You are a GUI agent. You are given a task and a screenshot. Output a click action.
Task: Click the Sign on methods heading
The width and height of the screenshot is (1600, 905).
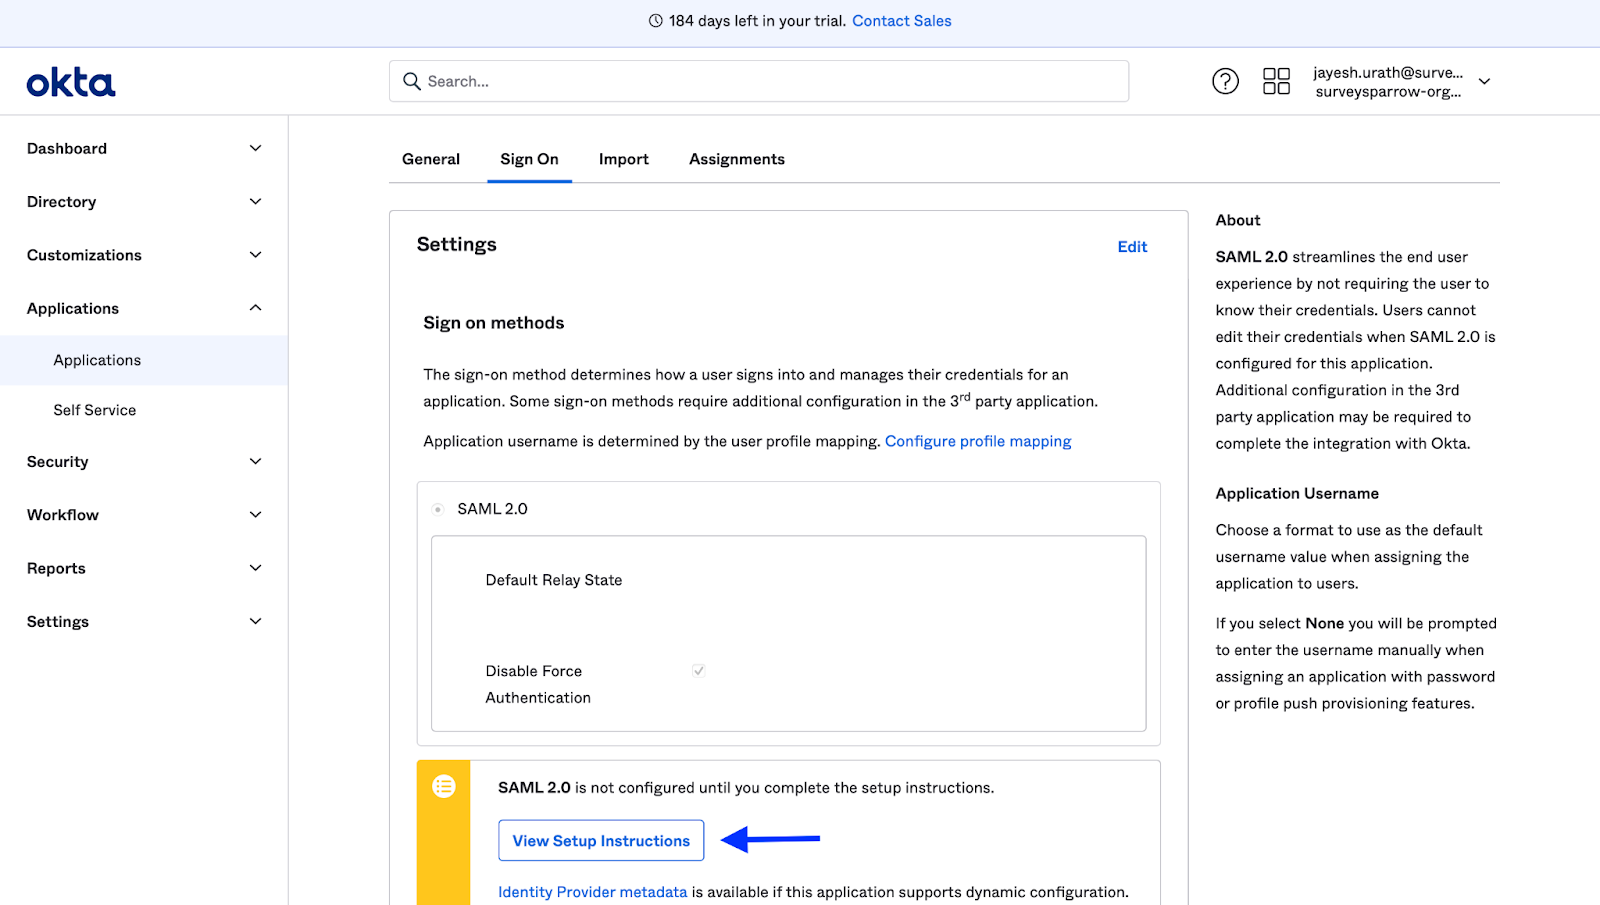point(494,323)
